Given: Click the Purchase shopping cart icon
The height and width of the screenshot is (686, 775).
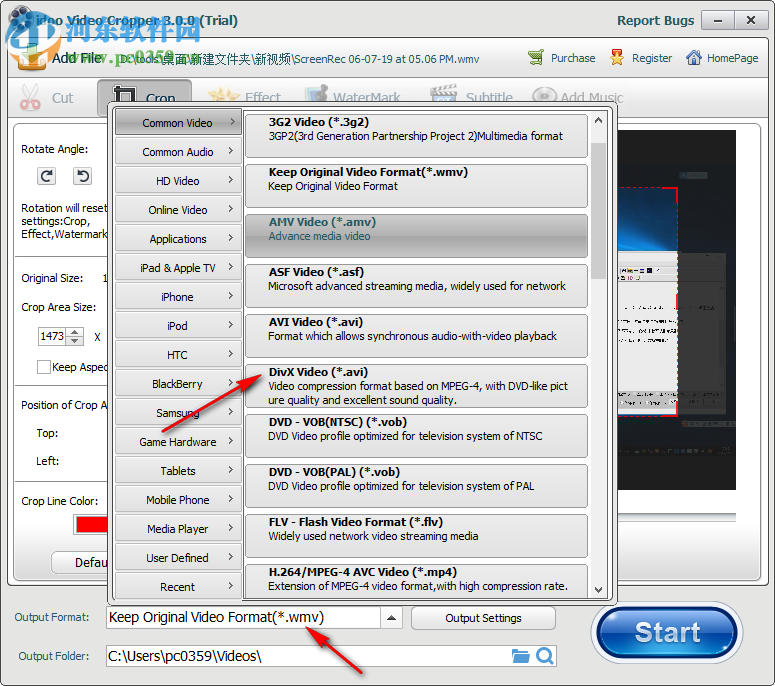Looking at the screenshot, I should [536, 58].
